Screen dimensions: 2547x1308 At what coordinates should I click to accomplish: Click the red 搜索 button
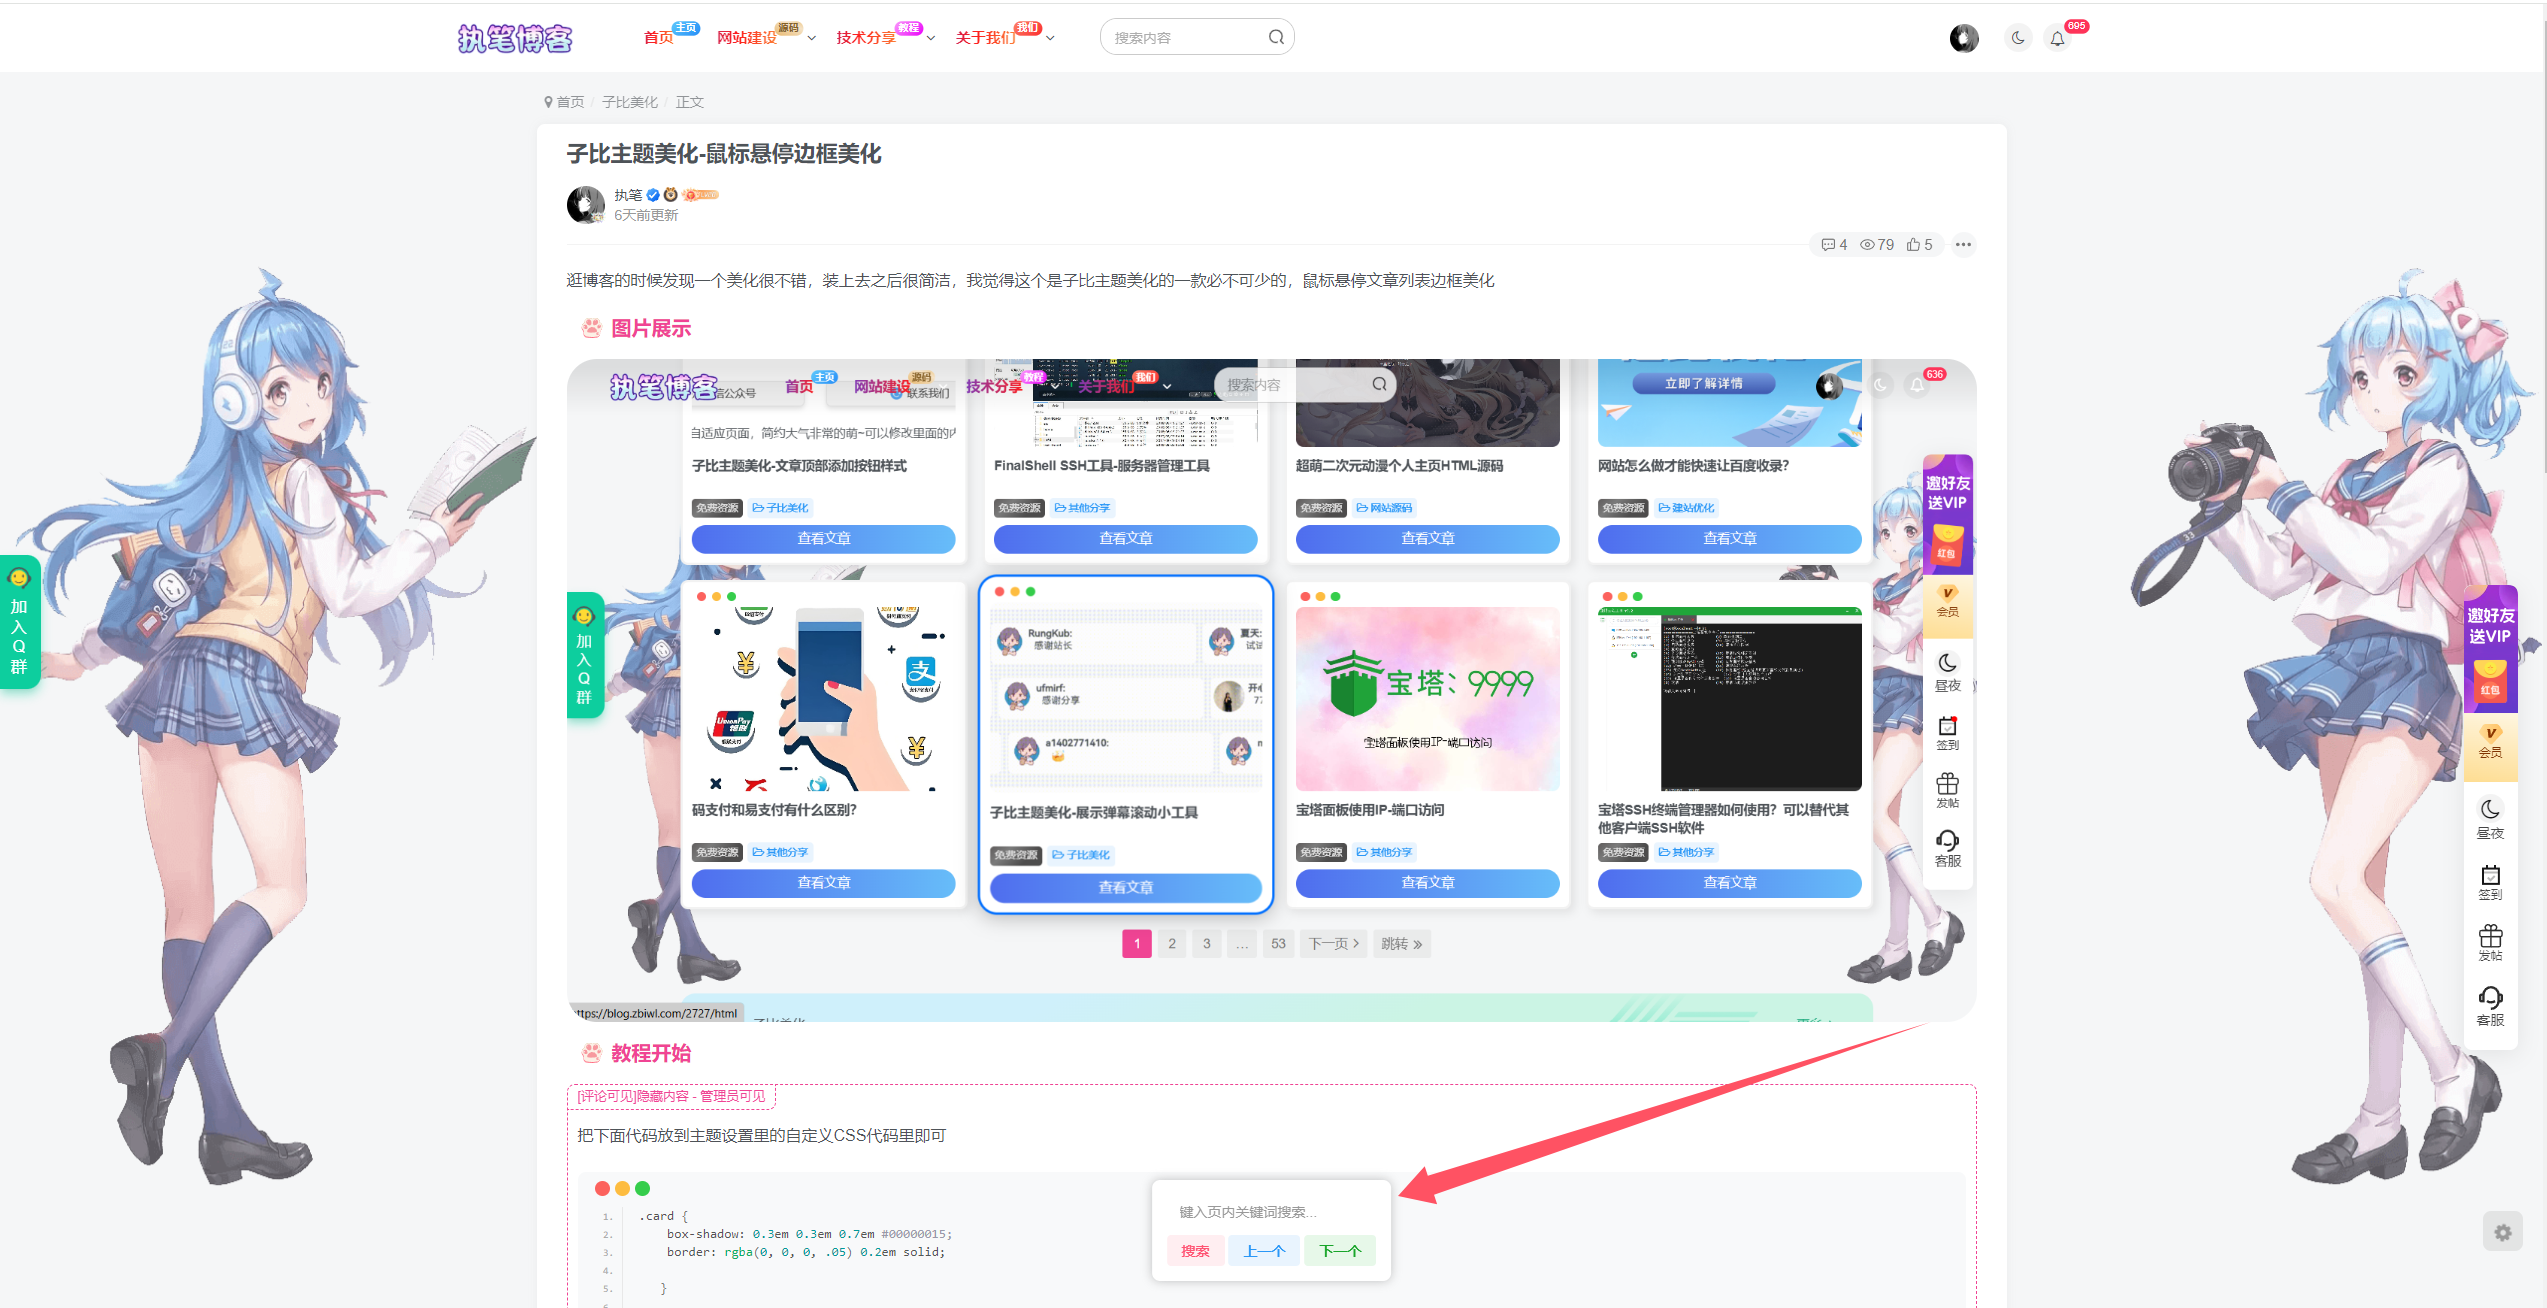(1195, 1251)
